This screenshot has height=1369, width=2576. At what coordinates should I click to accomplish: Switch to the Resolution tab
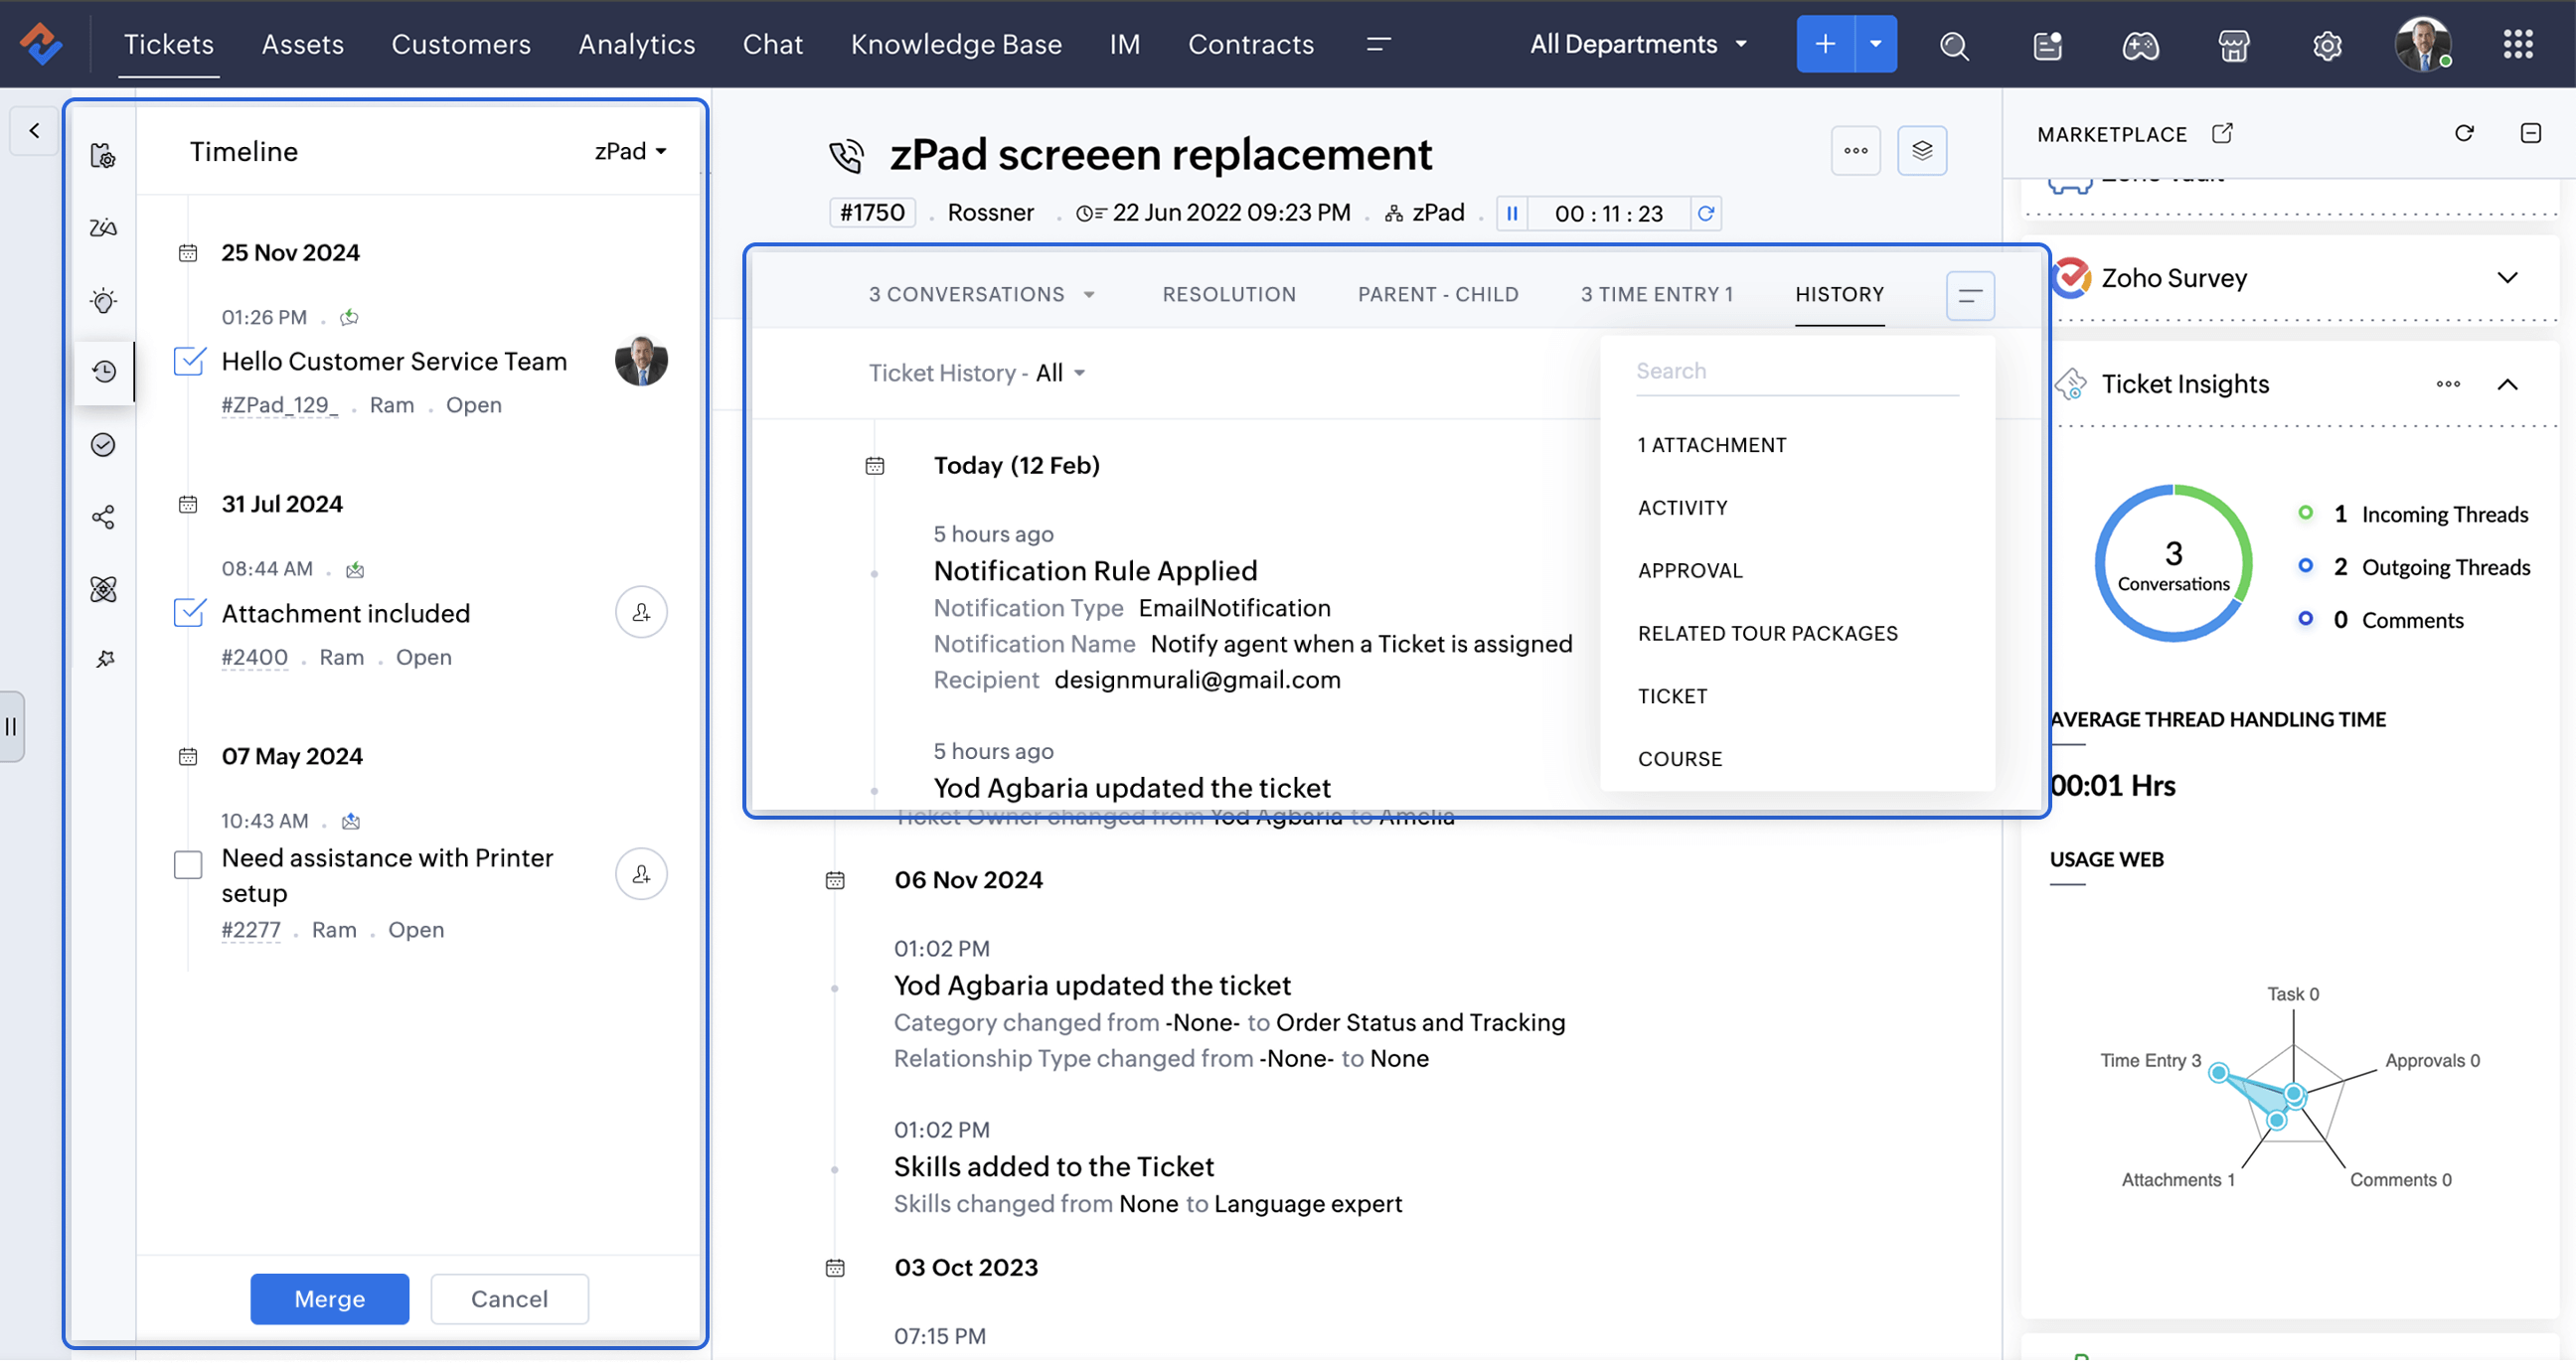click(x=1228, y=294)
